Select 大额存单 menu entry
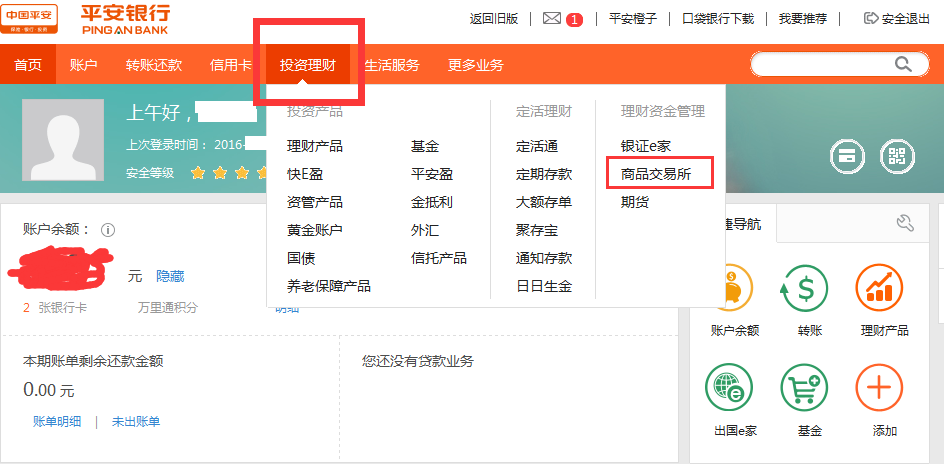Image resolution: width=944 pixels, height=464 pixels. click(544, 202)
